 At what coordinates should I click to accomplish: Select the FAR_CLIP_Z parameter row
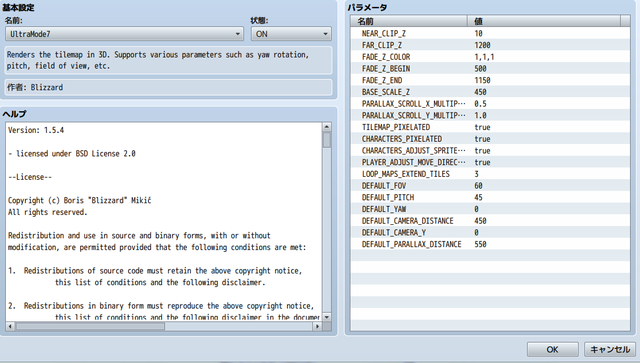(490, 45)
